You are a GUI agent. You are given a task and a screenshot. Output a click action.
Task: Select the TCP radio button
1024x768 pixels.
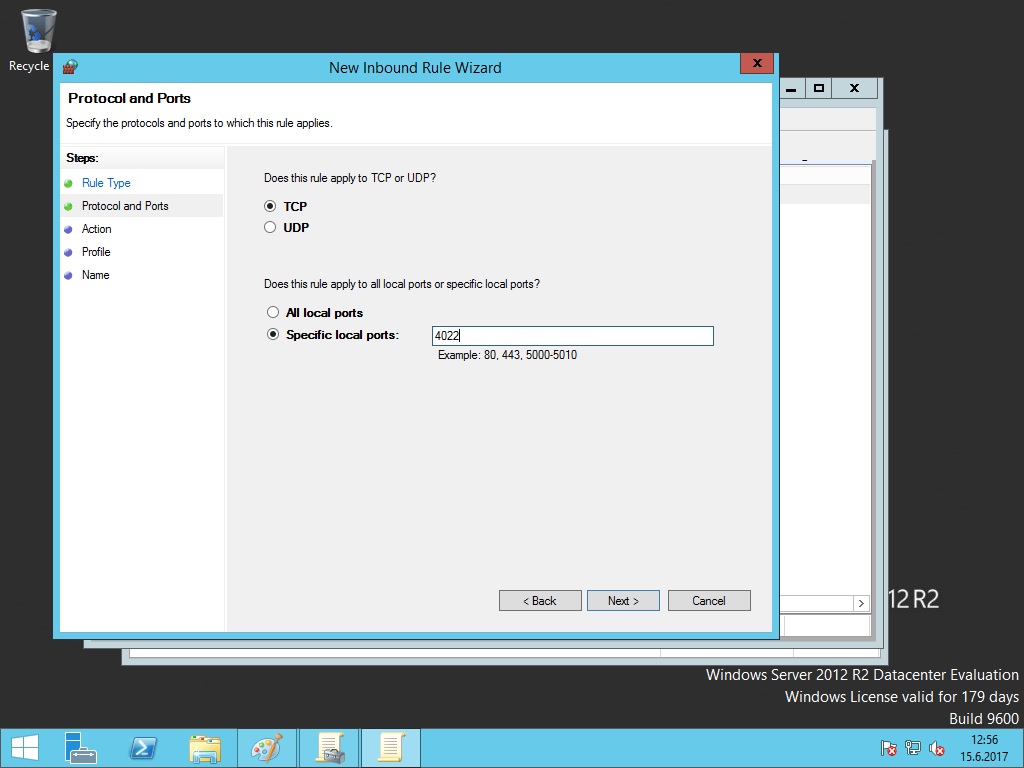point(270,206)
